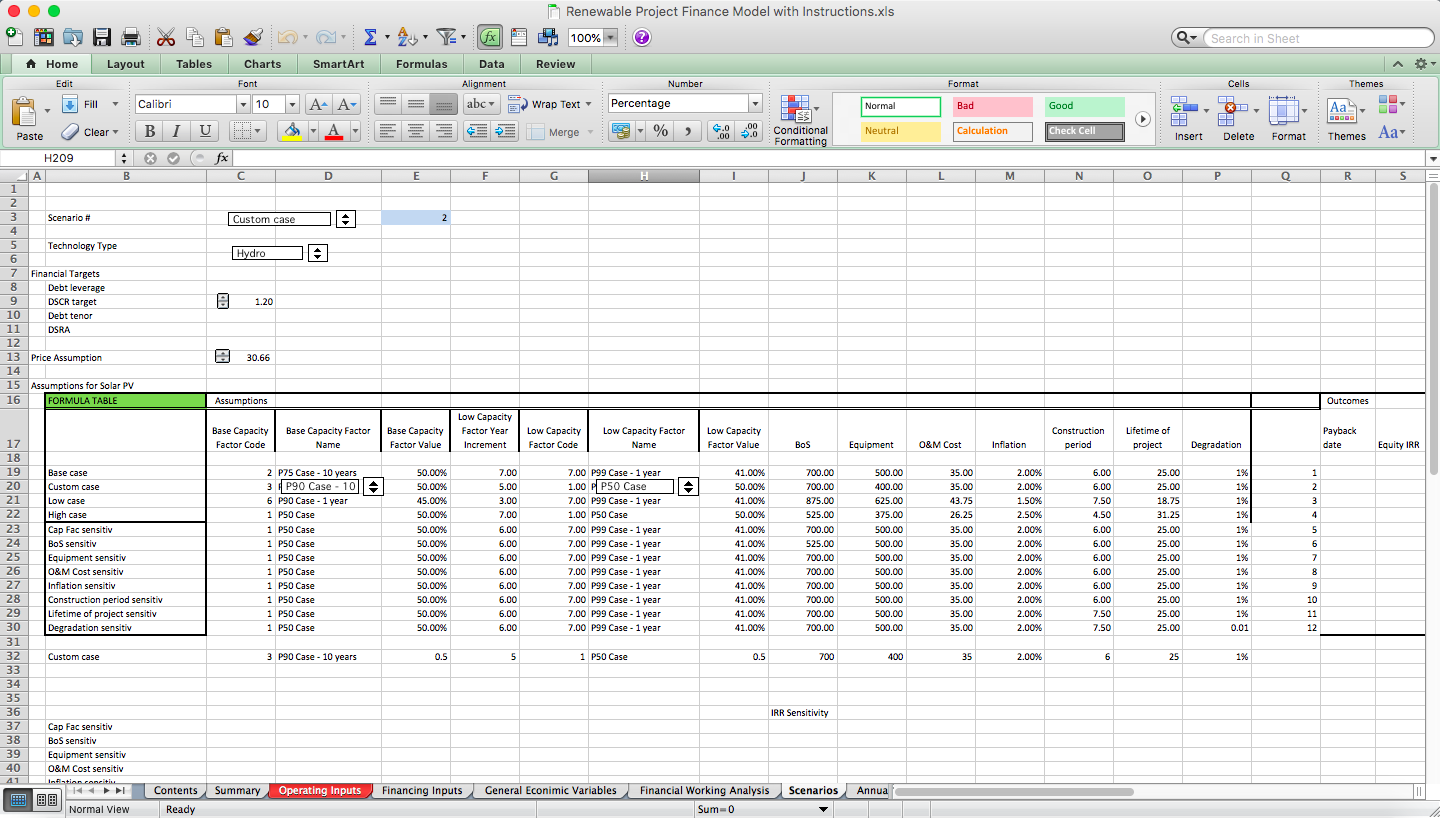Image resolution: width=1440 pixels, height=818 pixels.
Task: Align text right
Action: click(x=444, y=131)
